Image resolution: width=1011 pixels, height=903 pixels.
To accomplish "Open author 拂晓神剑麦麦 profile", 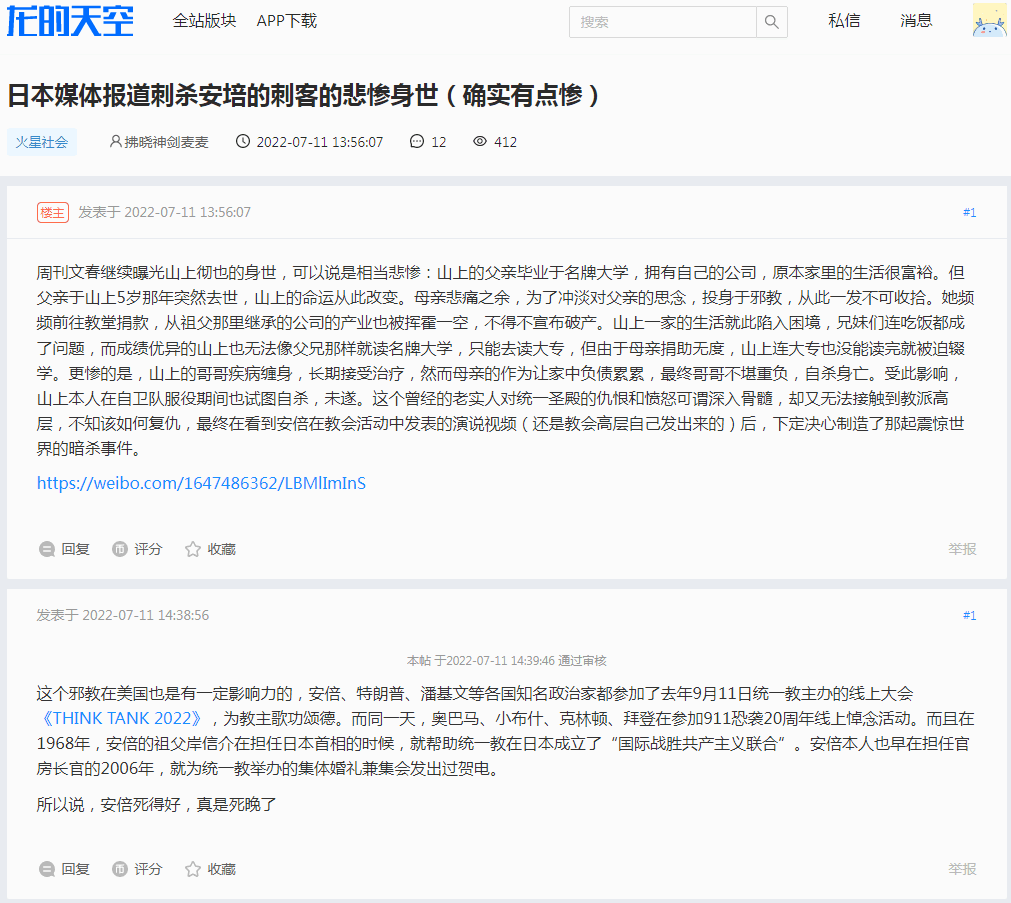I will click(166, 142).
